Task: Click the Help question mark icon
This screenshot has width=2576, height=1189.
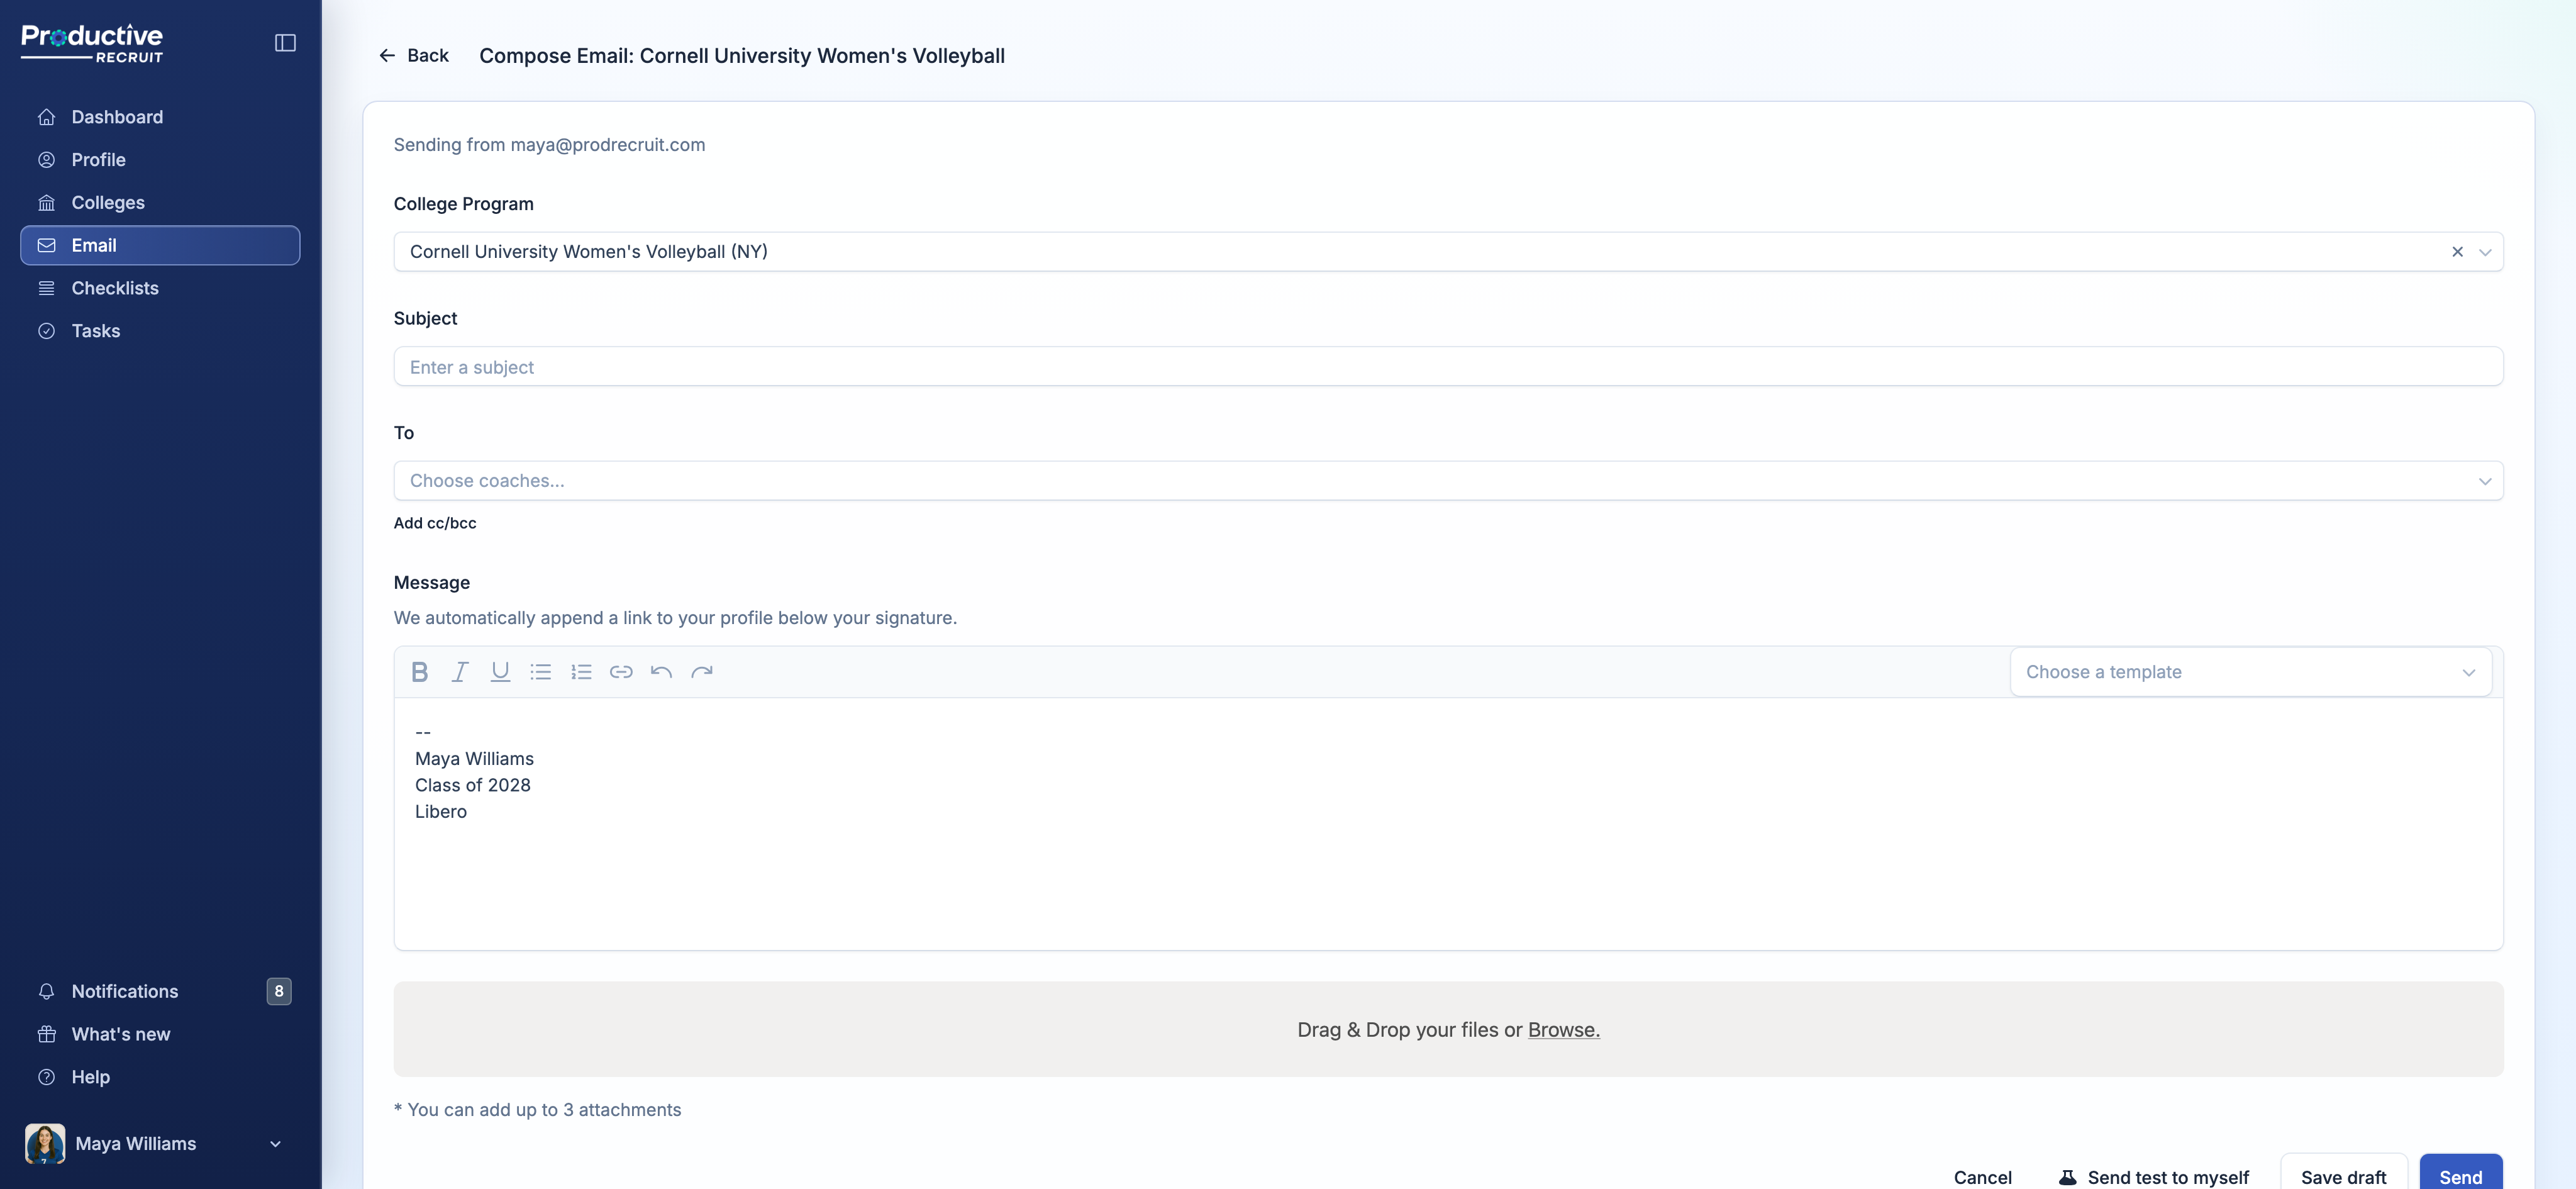Action: click(x=46, y=1077)
